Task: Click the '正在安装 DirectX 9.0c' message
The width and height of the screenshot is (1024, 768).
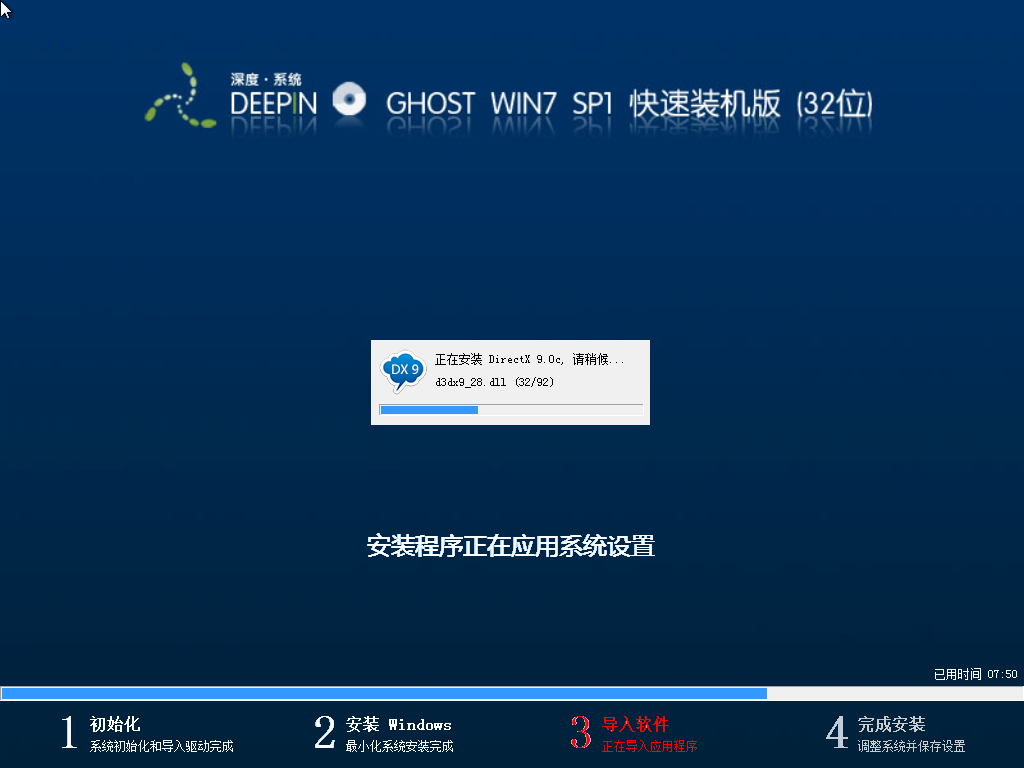Action: coord(530,359)
